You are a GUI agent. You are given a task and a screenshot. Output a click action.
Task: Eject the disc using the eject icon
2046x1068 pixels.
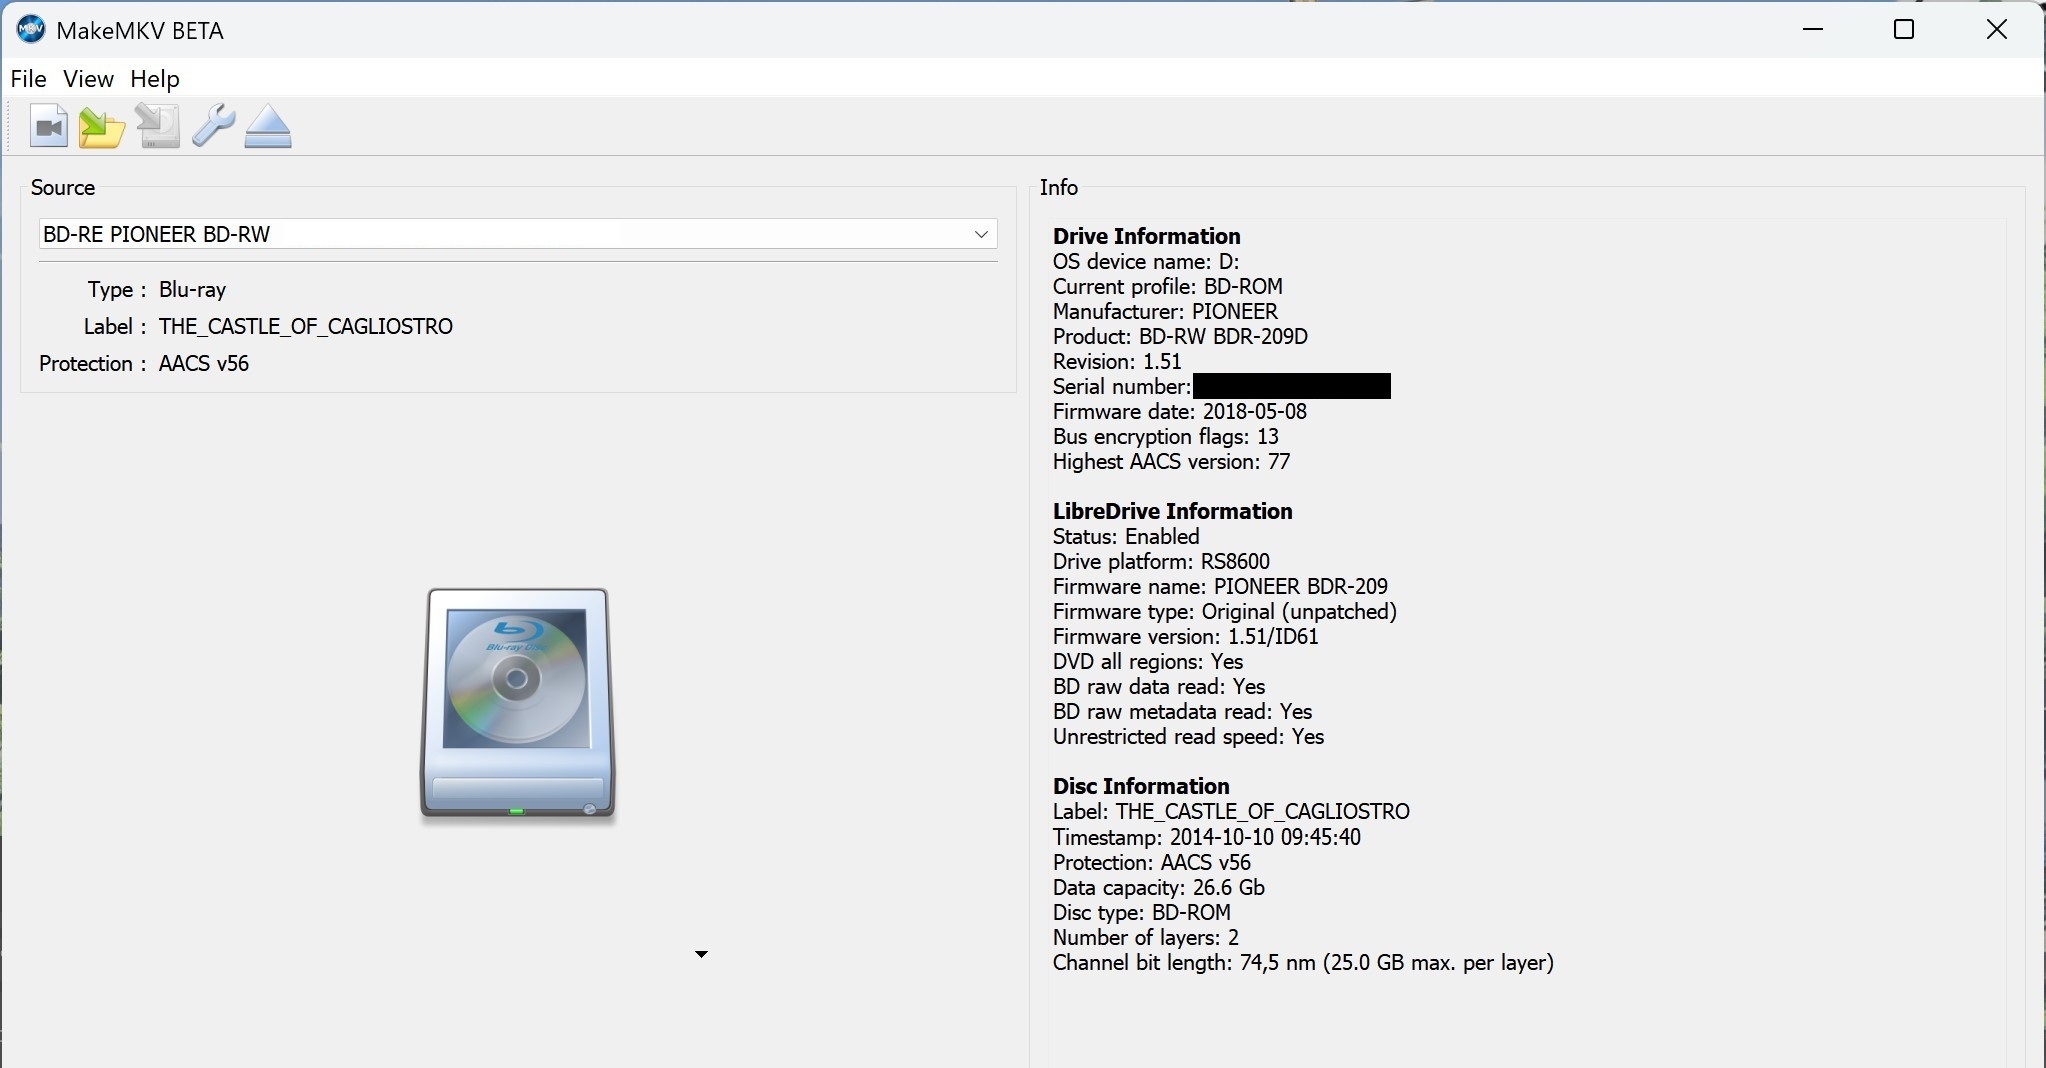click(268, 127)
